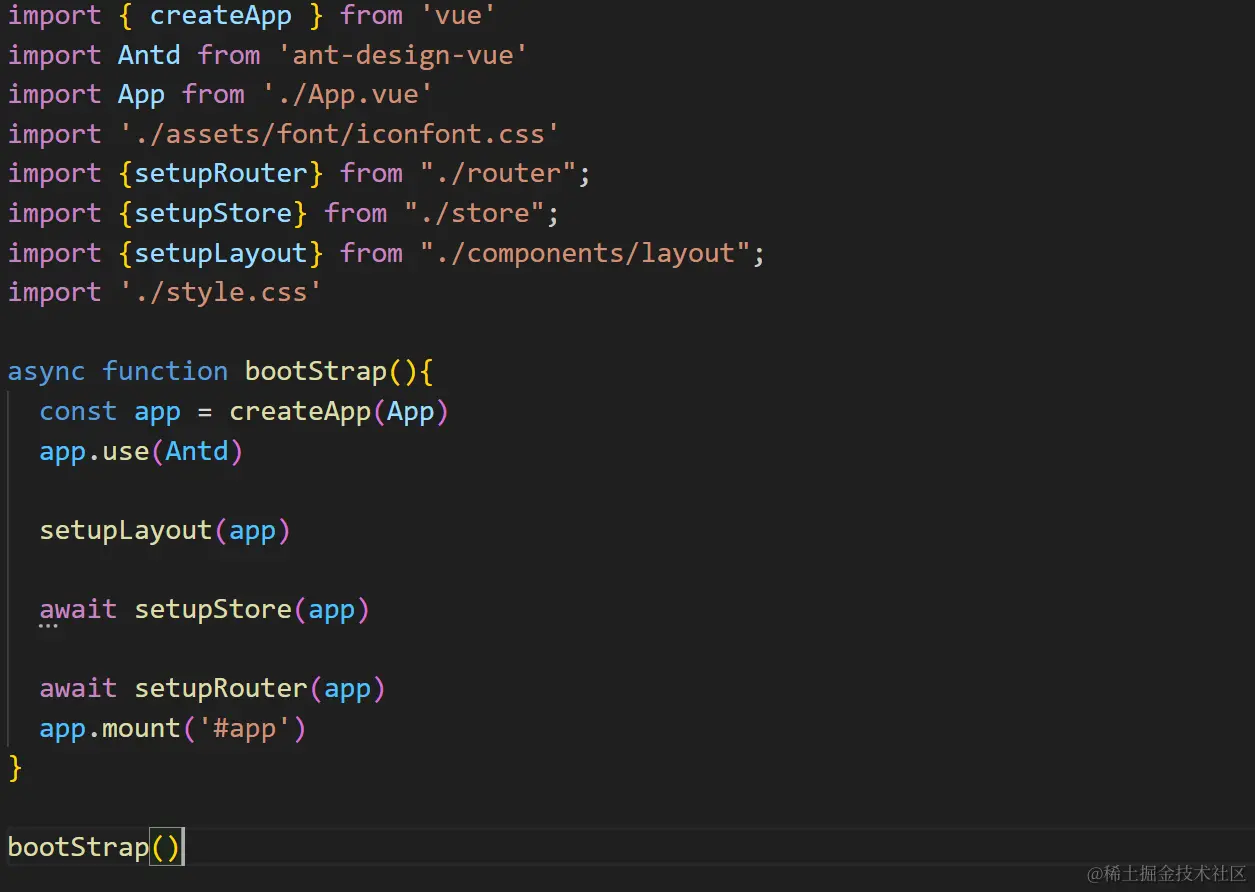Click the async keyword
The width and height of the screenshot is (1255, 892).
47,372
